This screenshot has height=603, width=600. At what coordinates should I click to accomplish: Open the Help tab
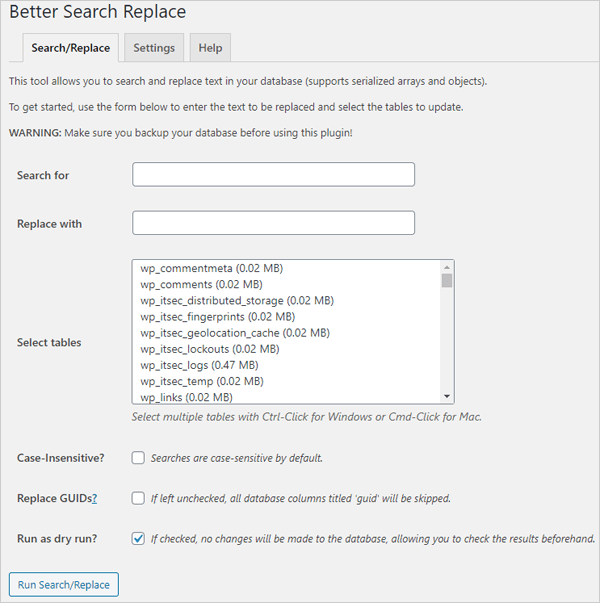(210, 48)
